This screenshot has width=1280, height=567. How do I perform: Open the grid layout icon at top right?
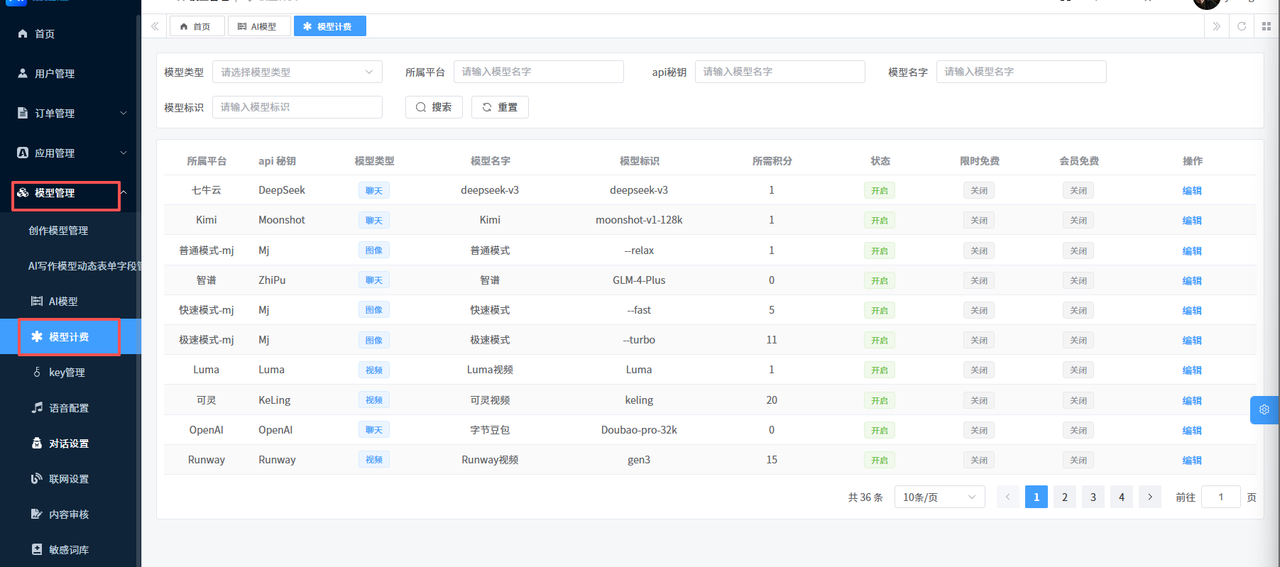[x=1266, y=26]
